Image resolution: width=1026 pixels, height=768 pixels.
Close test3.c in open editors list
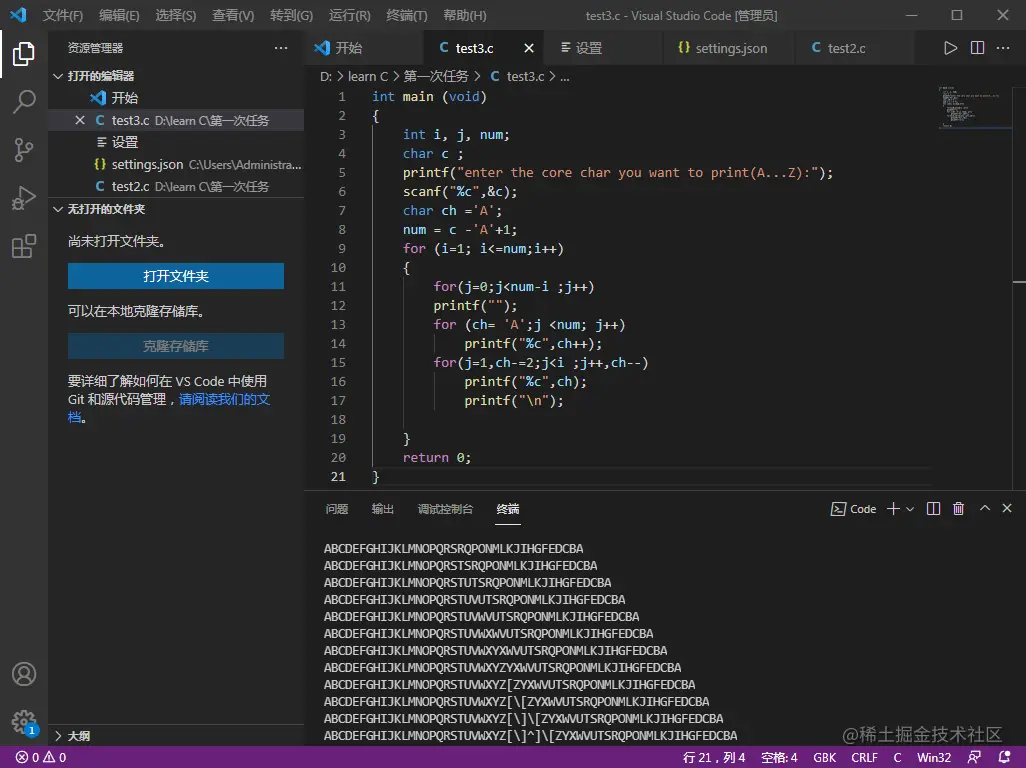coord(80,120)
